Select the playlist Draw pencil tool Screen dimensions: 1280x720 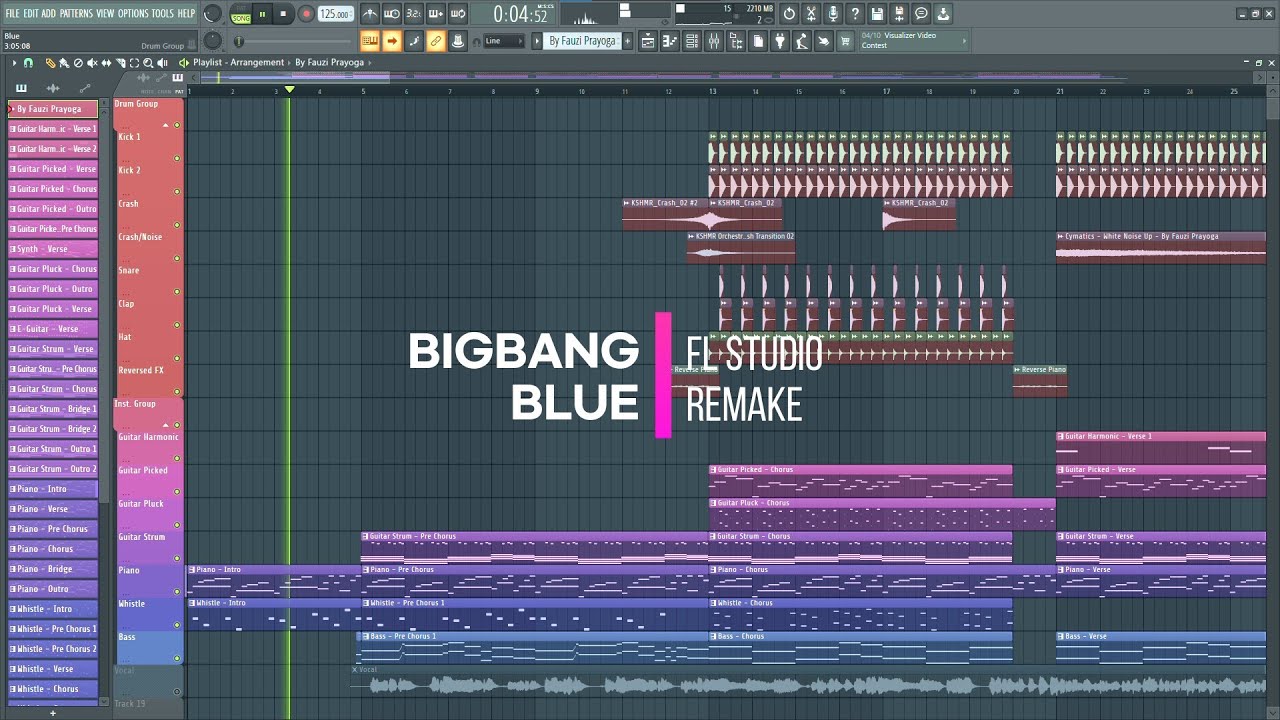point(50,62)
